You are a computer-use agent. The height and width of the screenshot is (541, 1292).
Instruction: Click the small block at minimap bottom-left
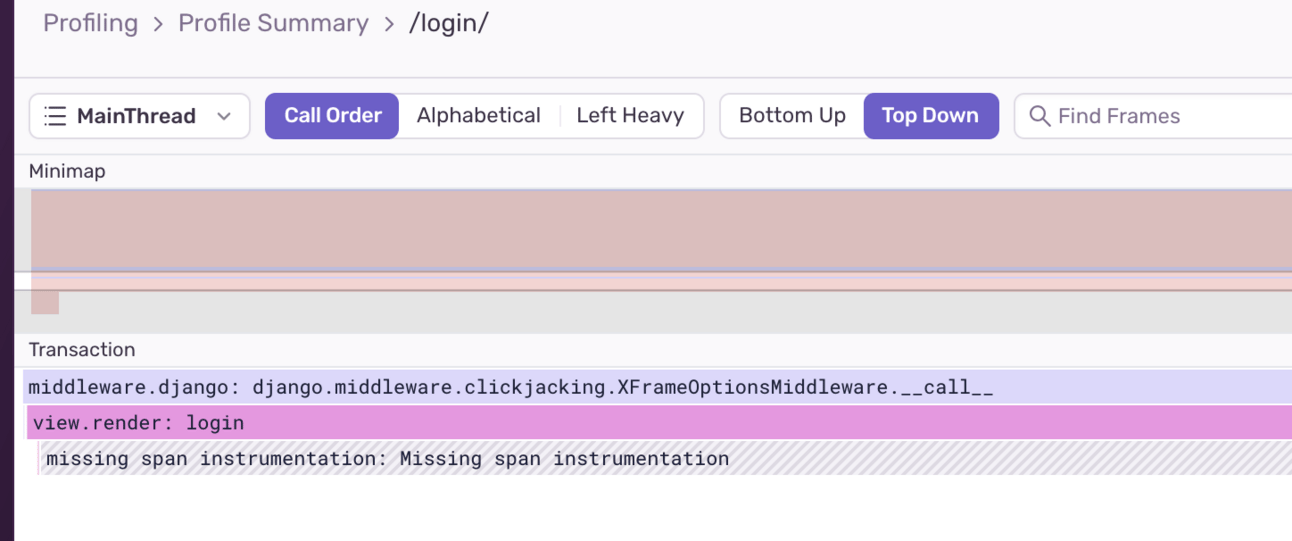point(45,302)
